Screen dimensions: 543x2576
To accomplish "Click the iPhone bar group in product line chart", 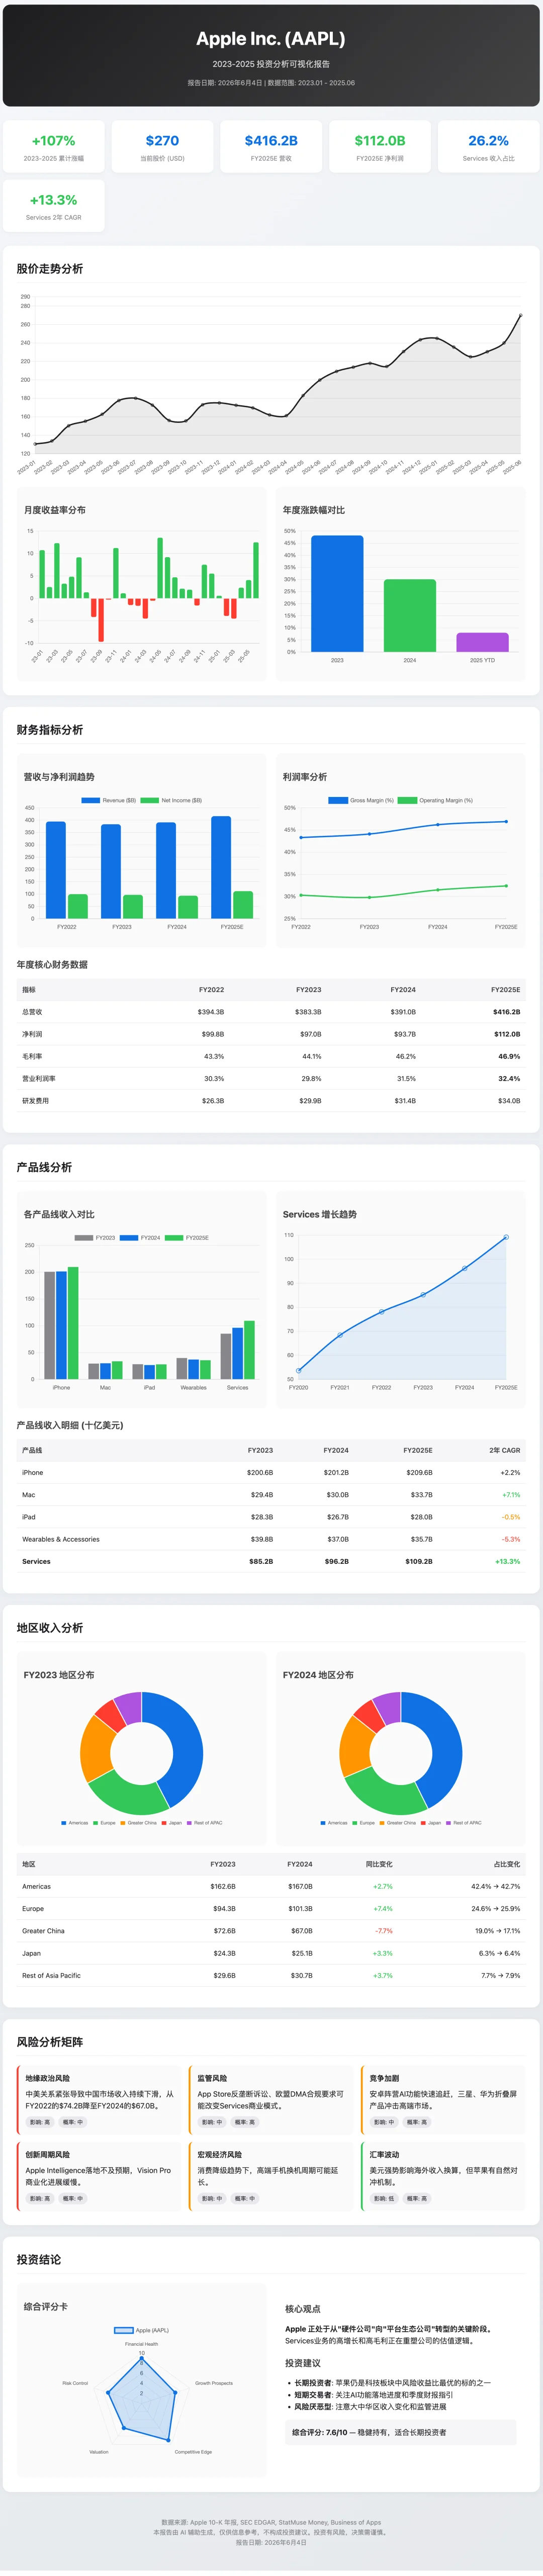I will [61, 1323].
